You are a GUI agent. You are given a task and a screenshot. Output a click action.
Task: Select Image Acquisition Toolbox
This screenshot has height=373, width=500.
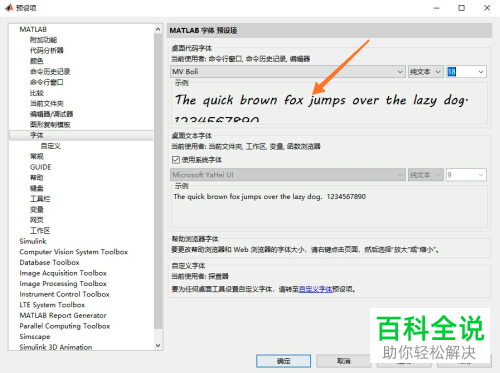63,273
